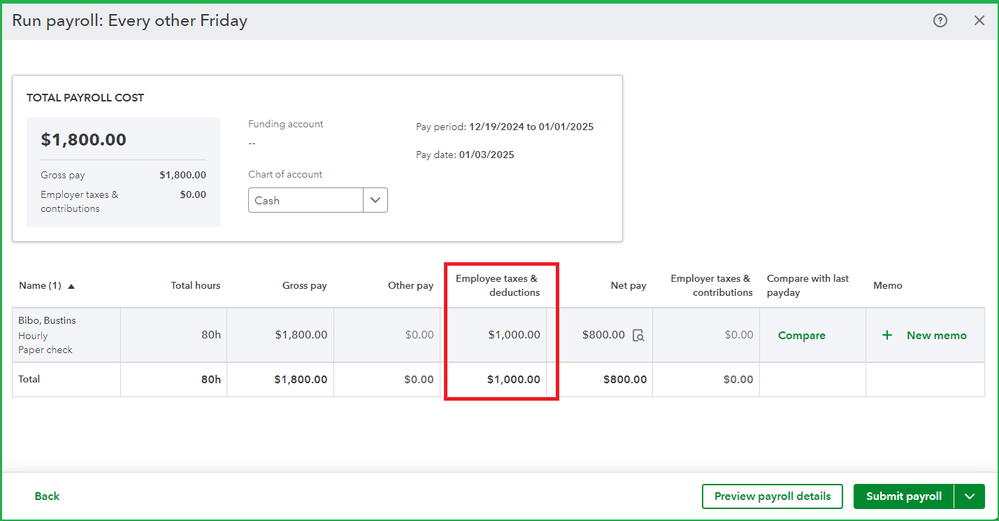Select employee Bibo, Bustins row name
This screenshot has width=999, height=521.
(x=47, y=321)
